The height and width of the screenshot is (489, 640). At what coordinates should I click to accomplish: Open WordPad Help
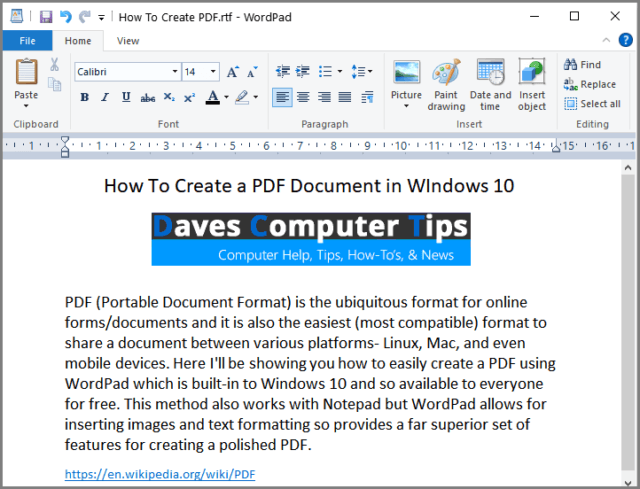[x=625, y=40]
